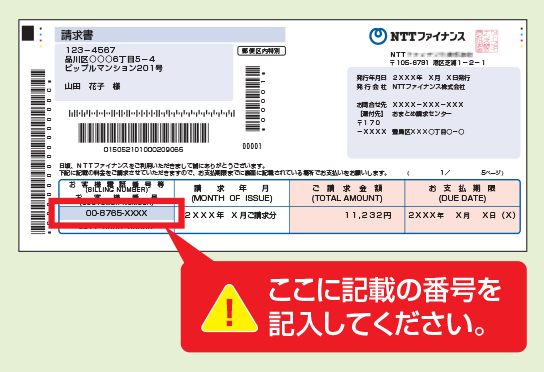Screen dimensions: 544x372
Task: Click the DUE DATE column header
Action: point(462,193)
